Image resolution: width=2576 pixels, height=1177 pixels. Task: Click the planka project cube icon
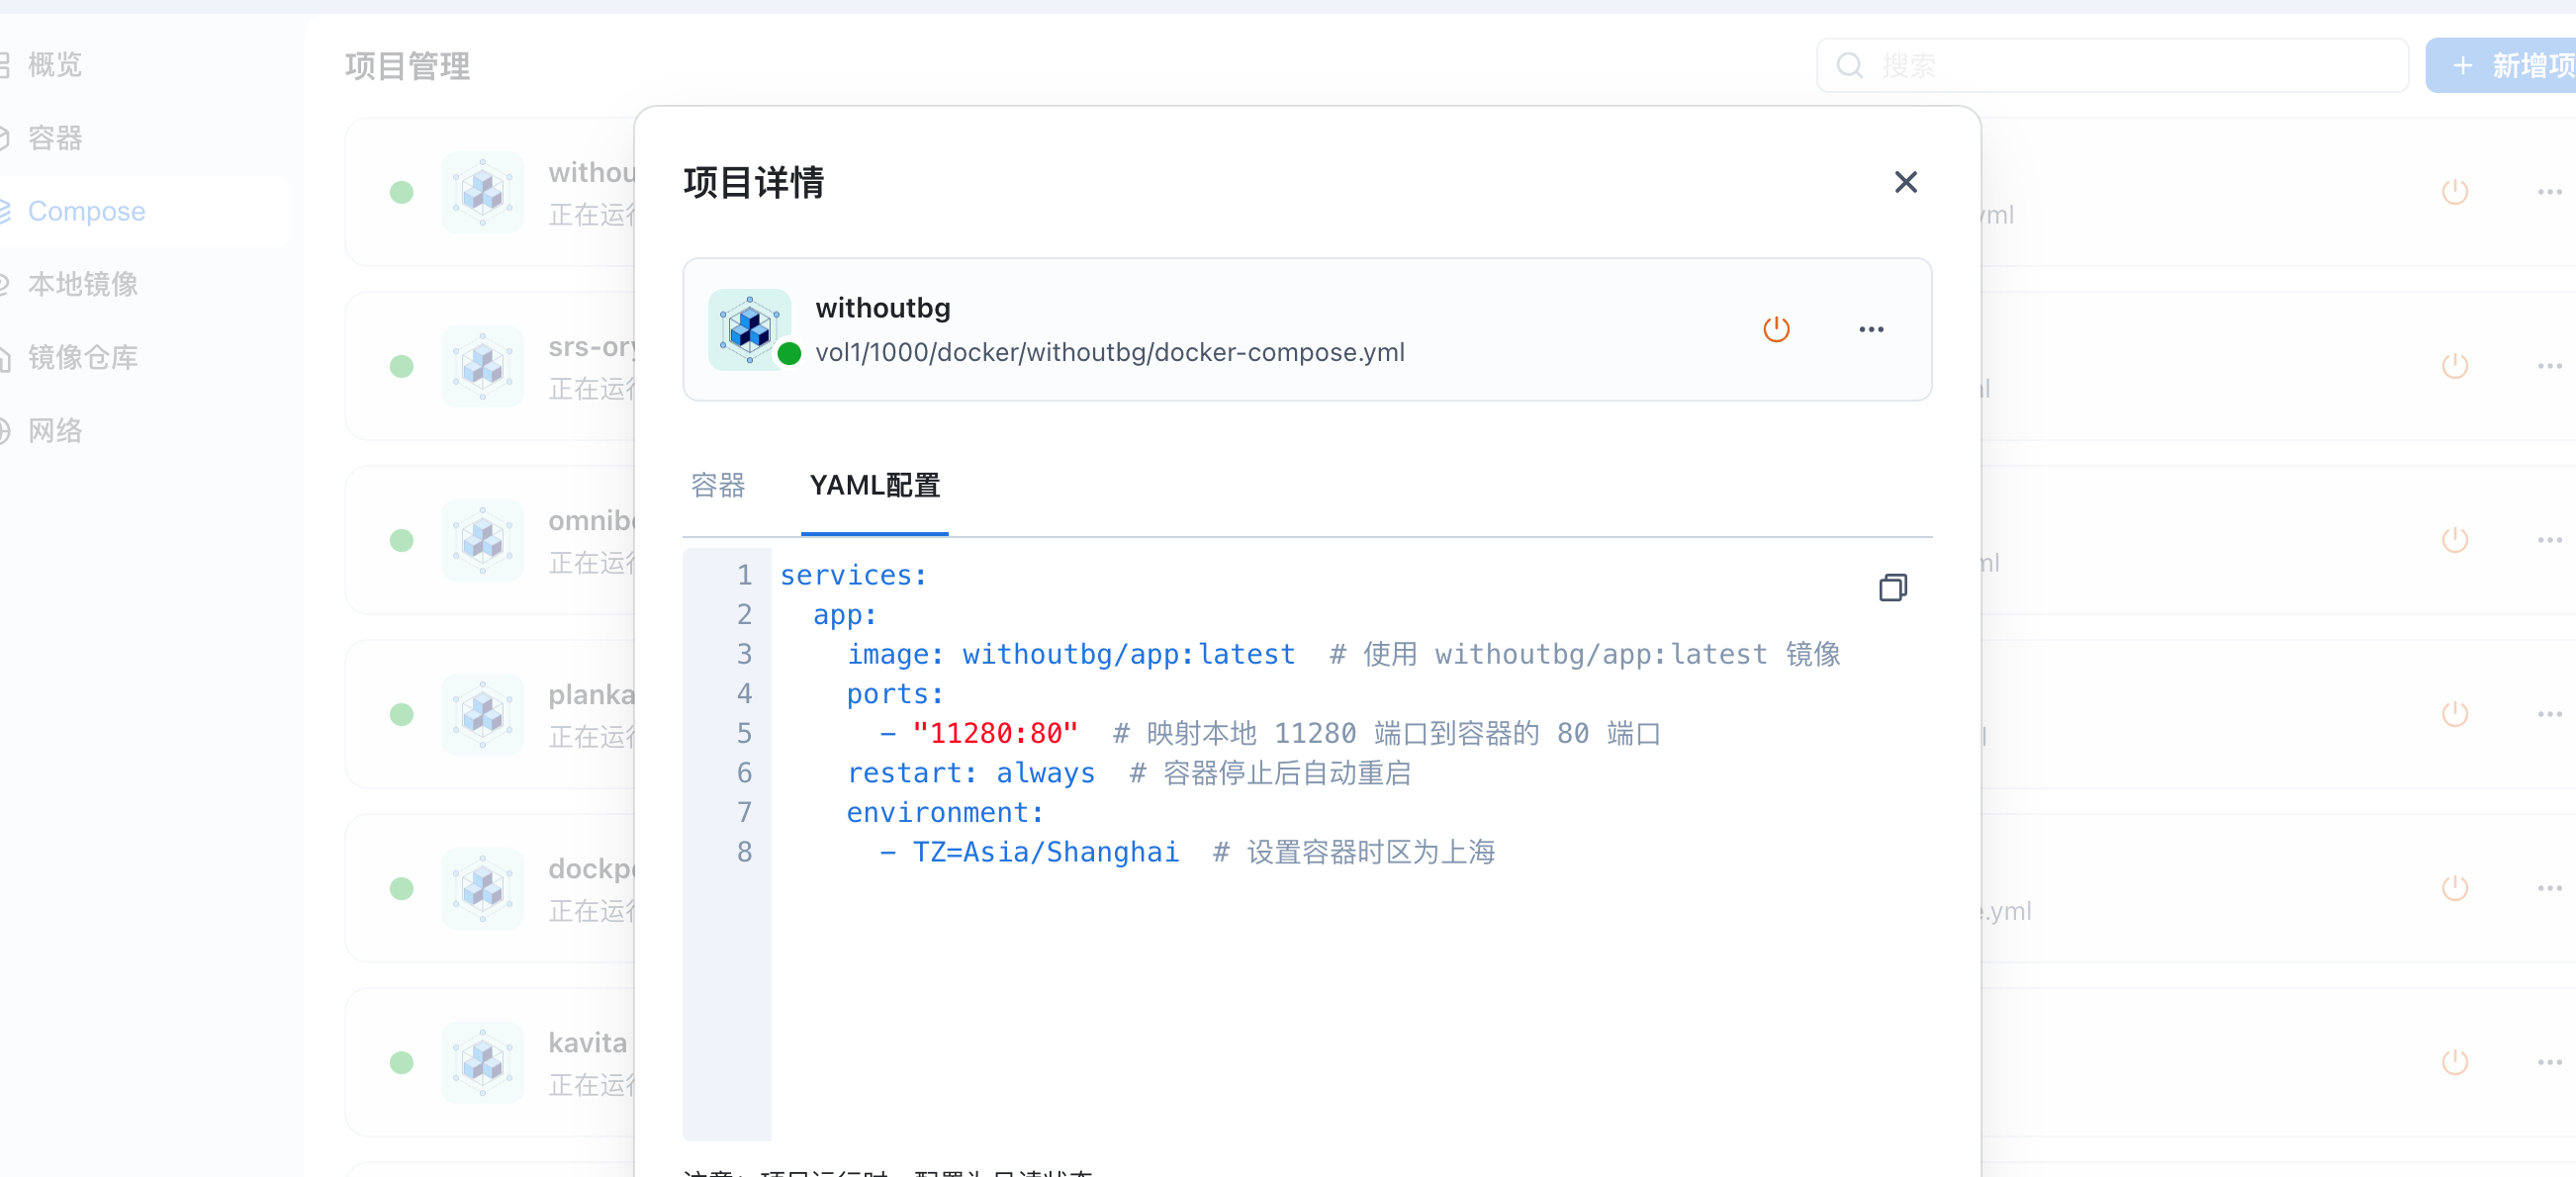[x=483, y=714]
